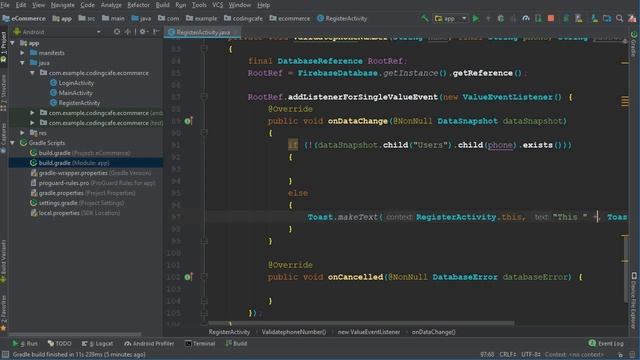Click the Project panel horizontal scrollbar

[76, 333]
